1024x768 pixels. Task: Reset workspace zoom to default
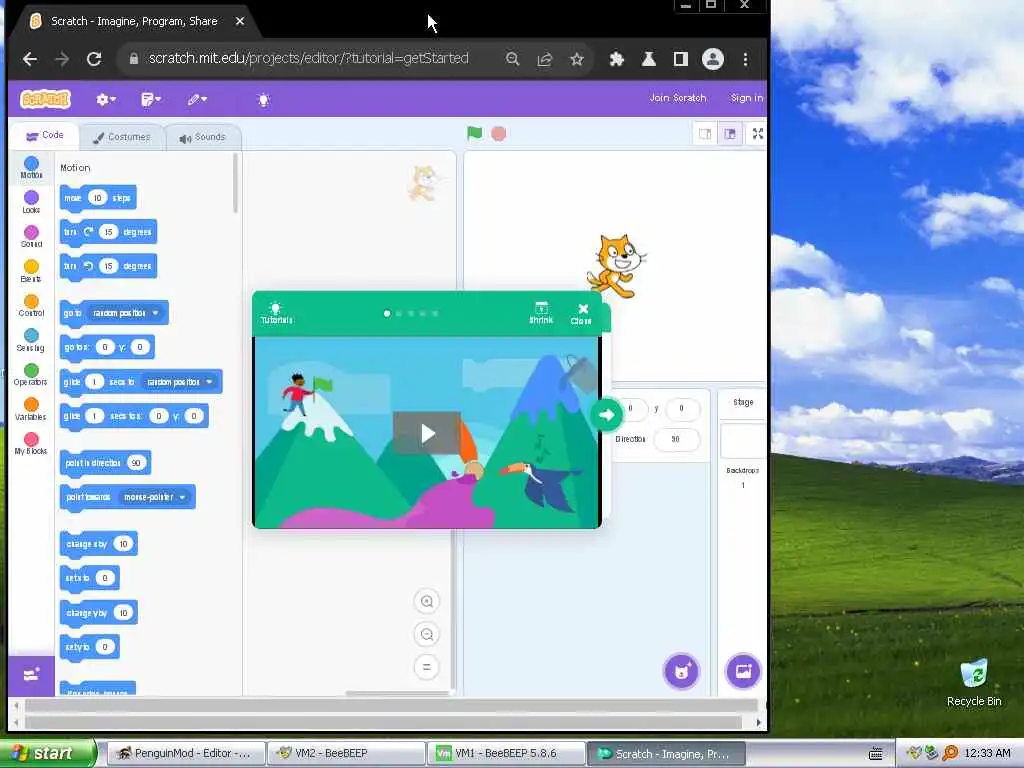tap(426, 667)
